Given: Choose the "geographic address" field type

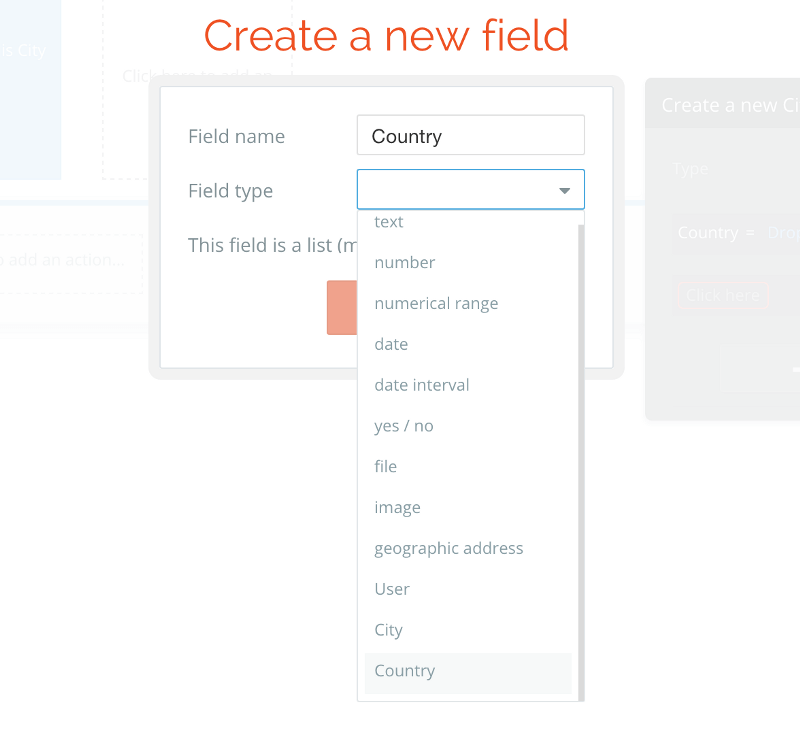Looking at the screenshot, I should (x=448, y=548).
